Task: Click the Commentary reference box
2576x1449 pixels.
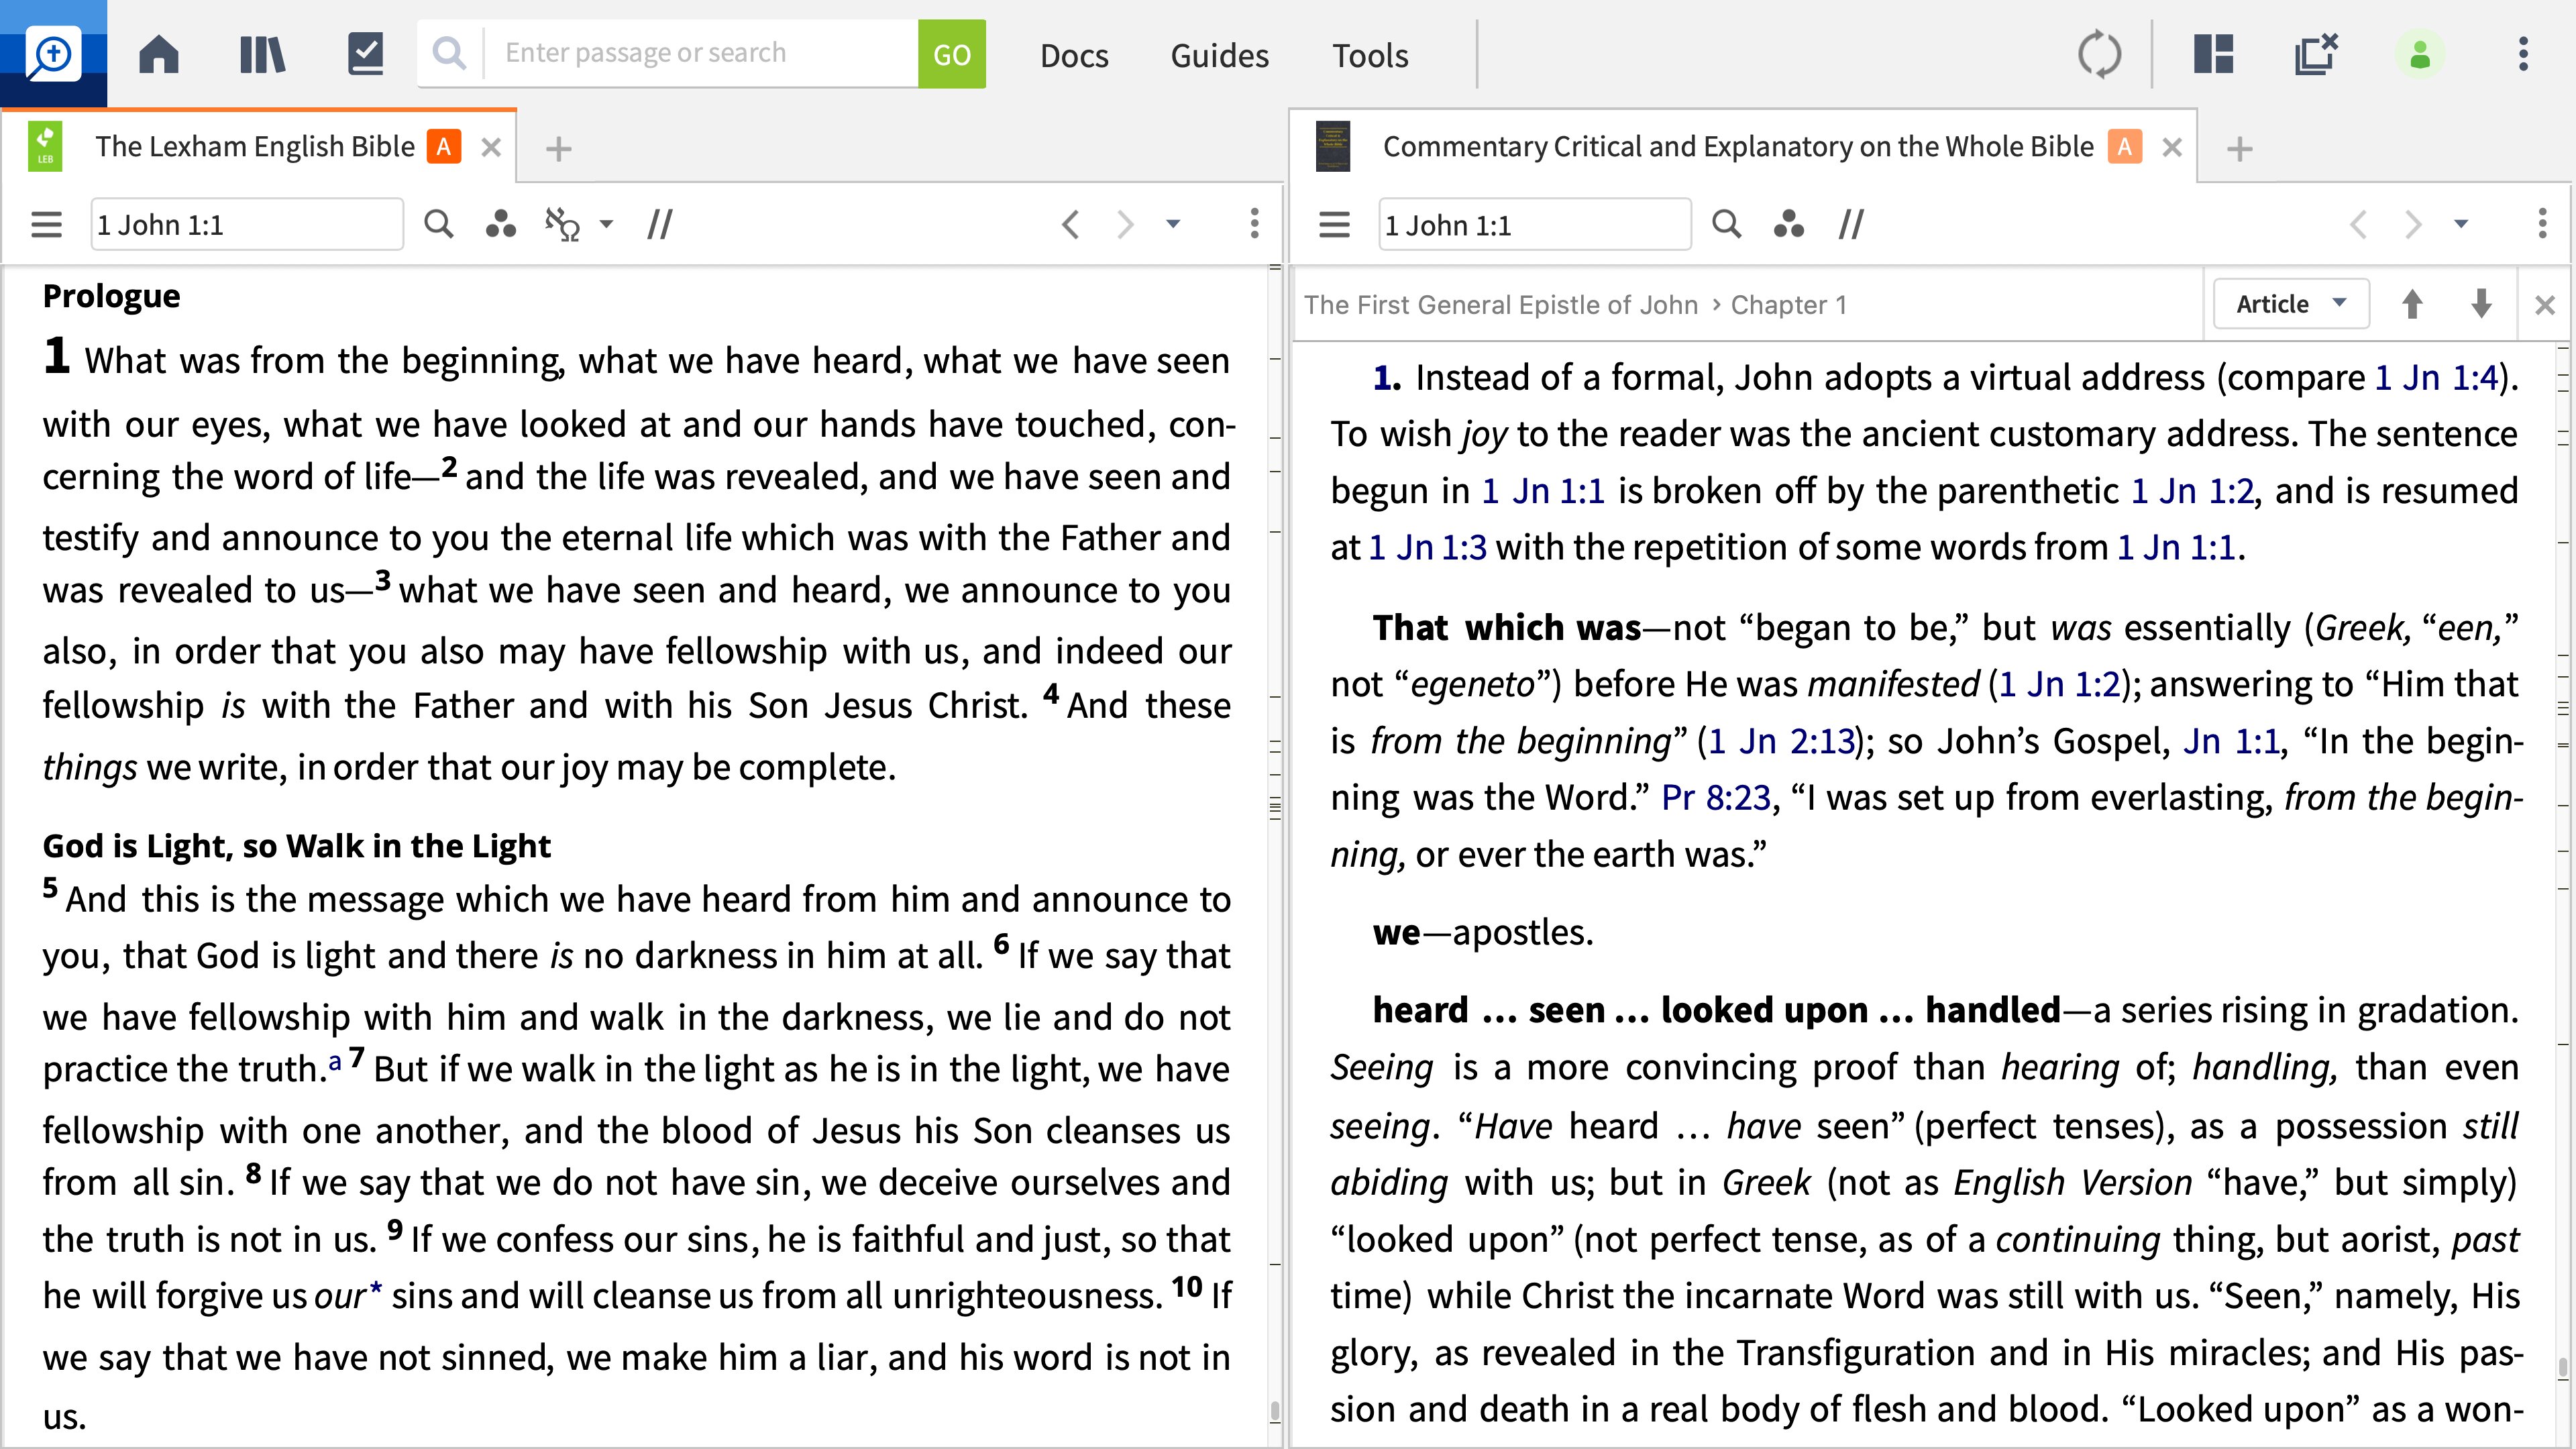Action: (x=1534, y=224)
